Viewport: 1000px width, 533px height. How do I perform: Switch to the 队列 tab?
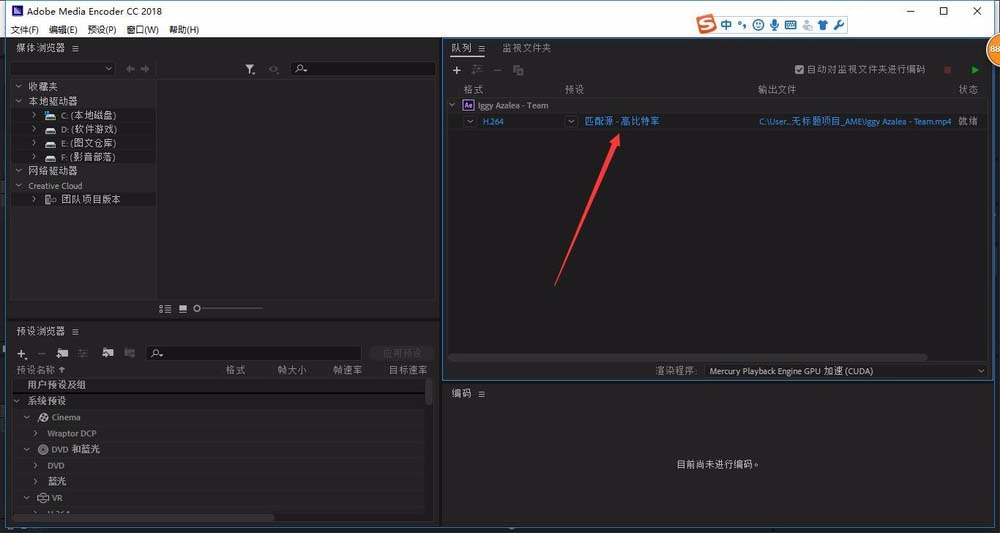click(x=461, y=48)
